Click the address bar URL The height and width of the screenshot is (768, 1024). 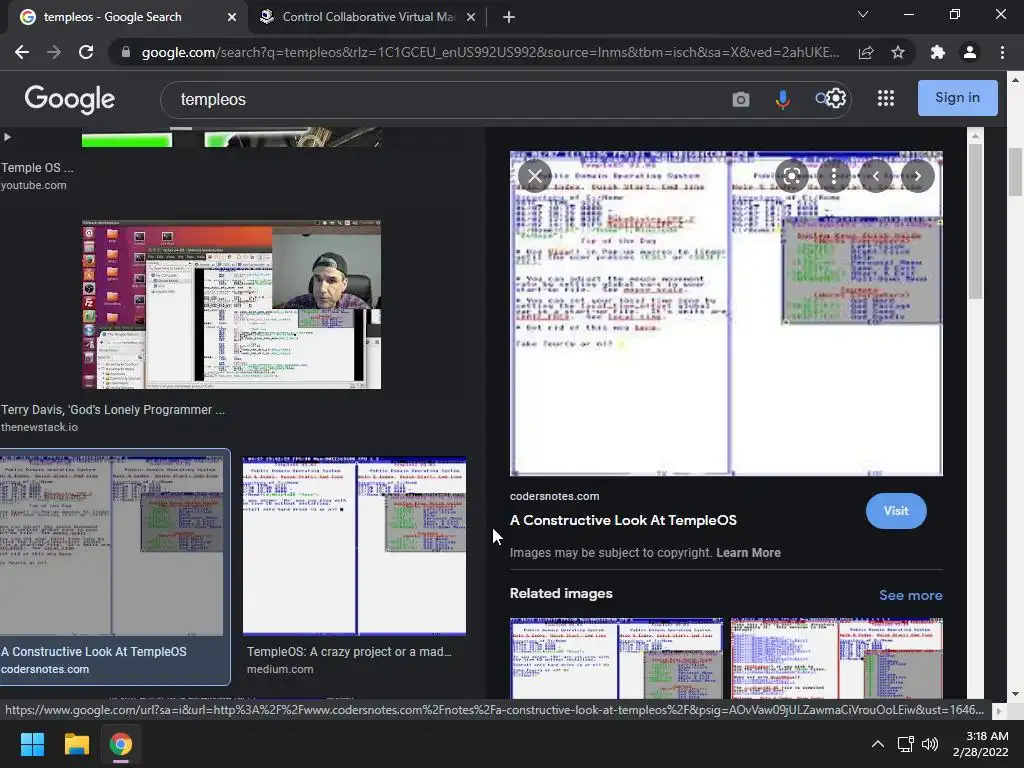(x=490, y=52)
